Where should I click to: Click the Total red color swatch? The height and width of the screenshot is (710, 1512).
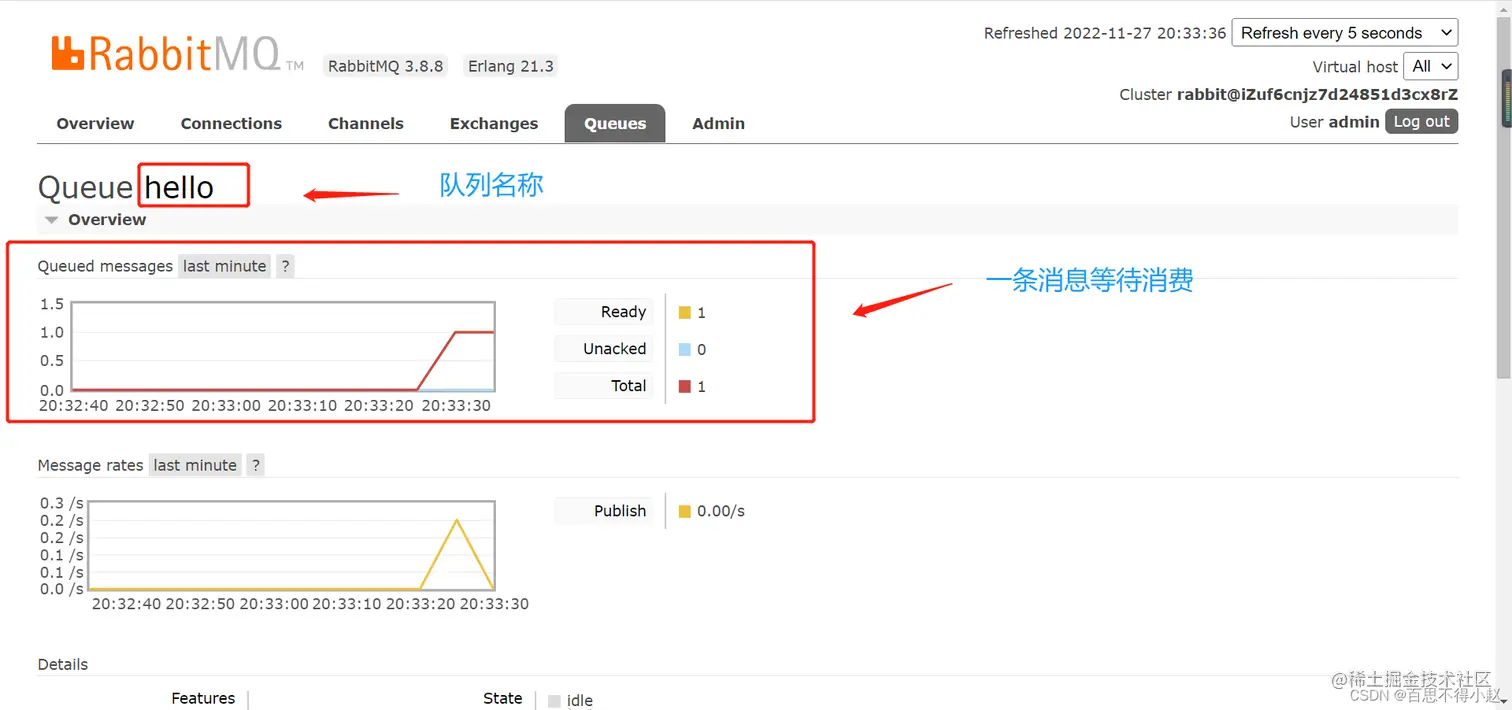point(685,387)
